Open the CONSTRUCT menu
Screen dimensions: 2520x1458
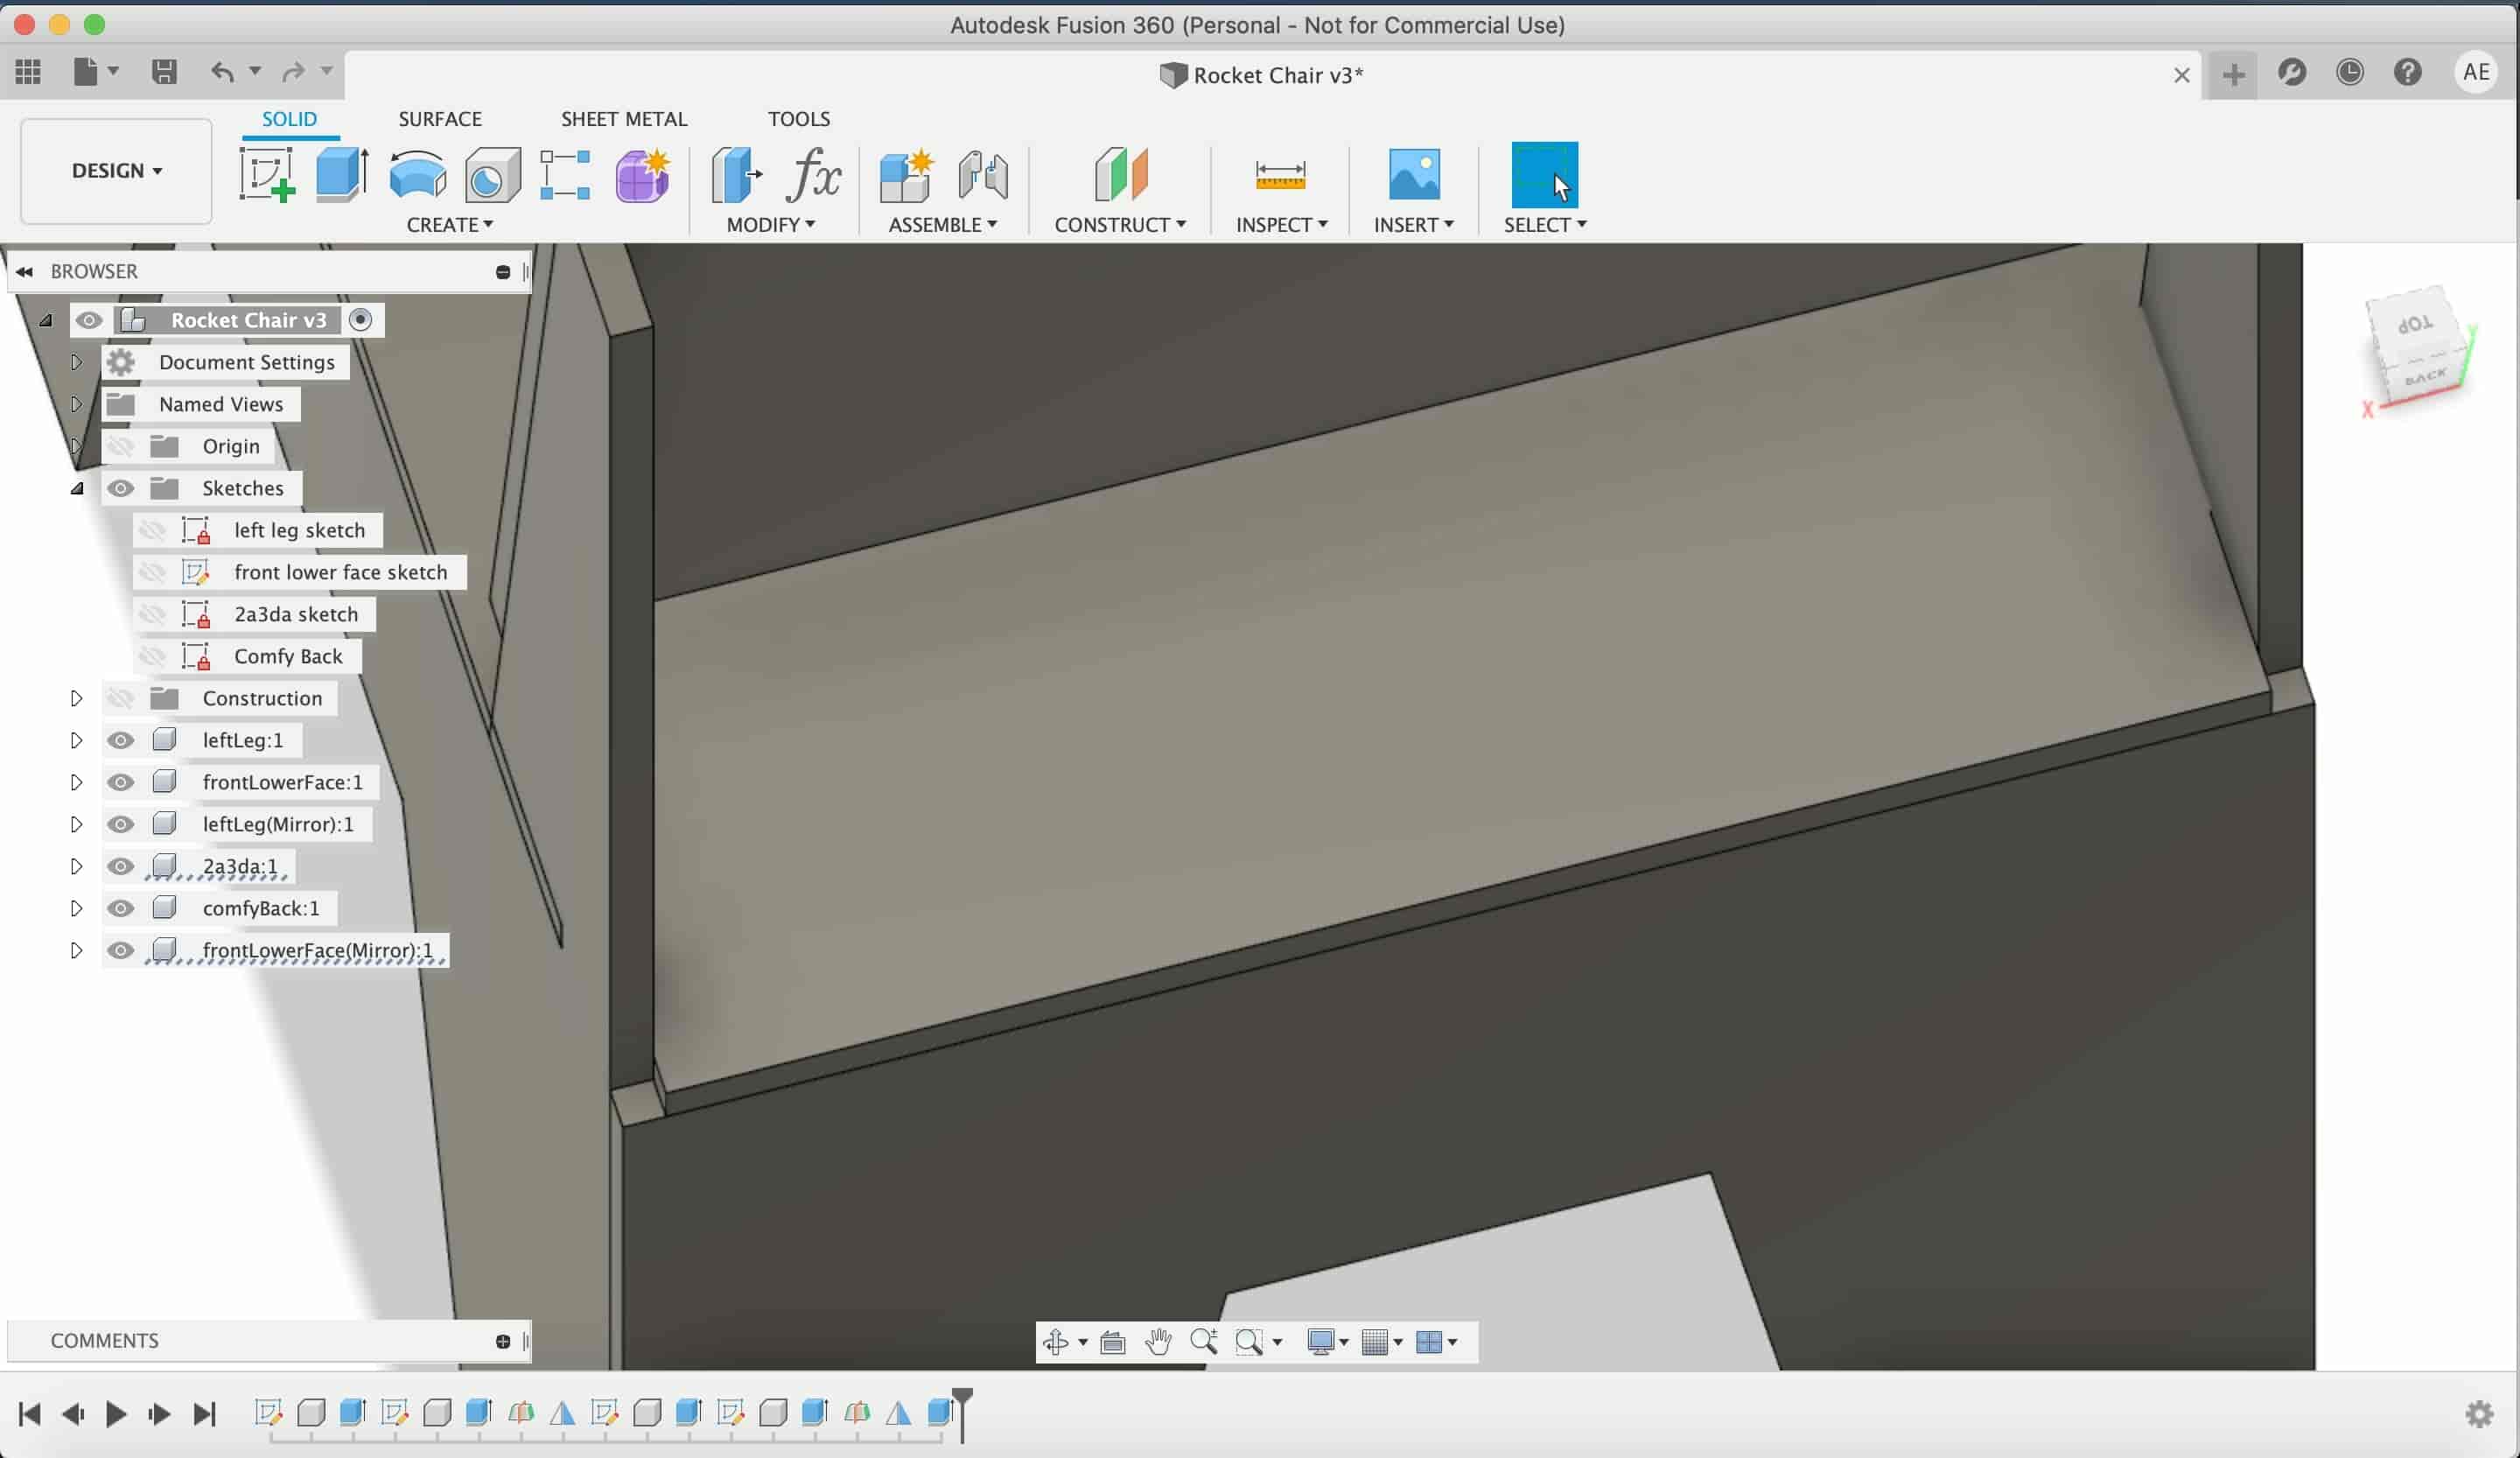click(x=1120, y=225)
